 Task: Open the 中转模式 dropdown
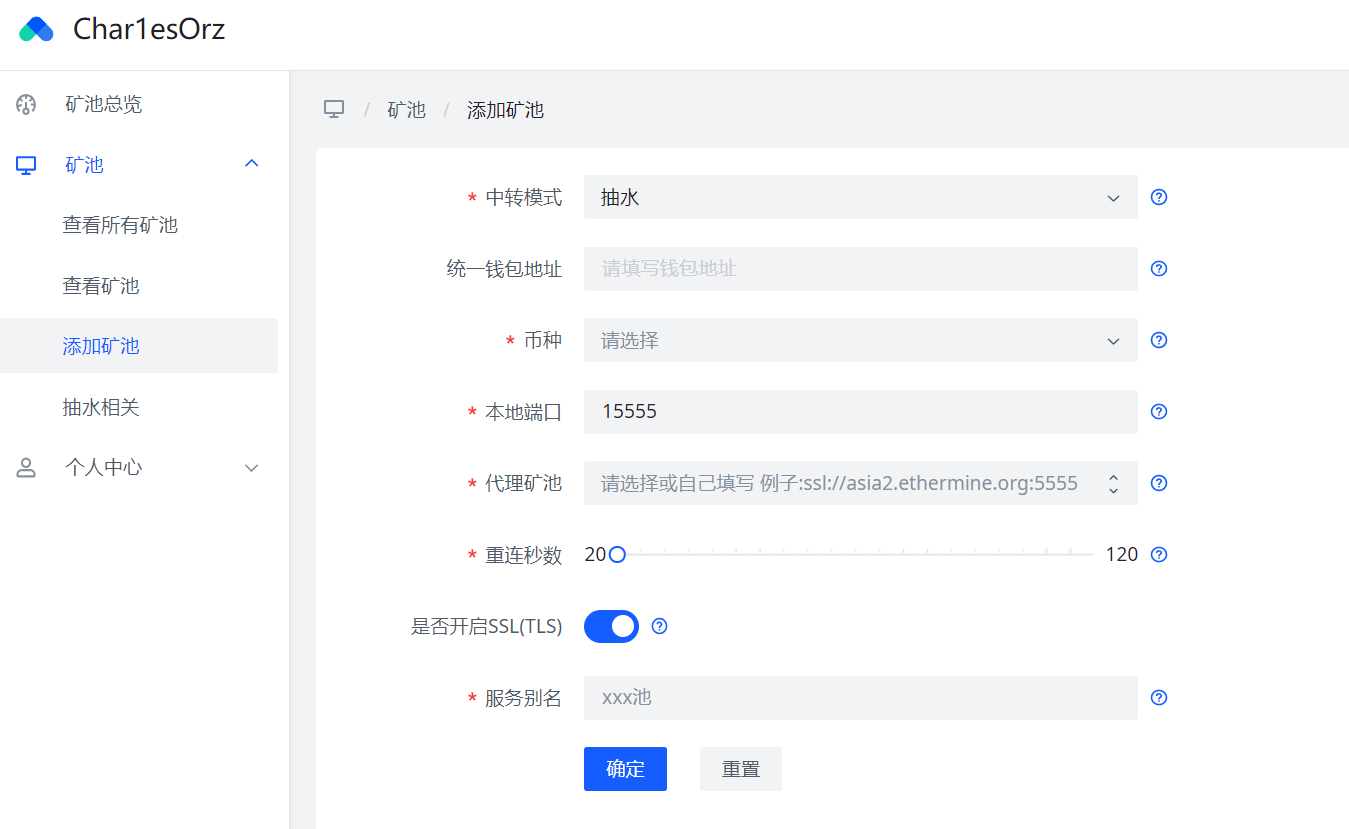[x=860, y=197]
